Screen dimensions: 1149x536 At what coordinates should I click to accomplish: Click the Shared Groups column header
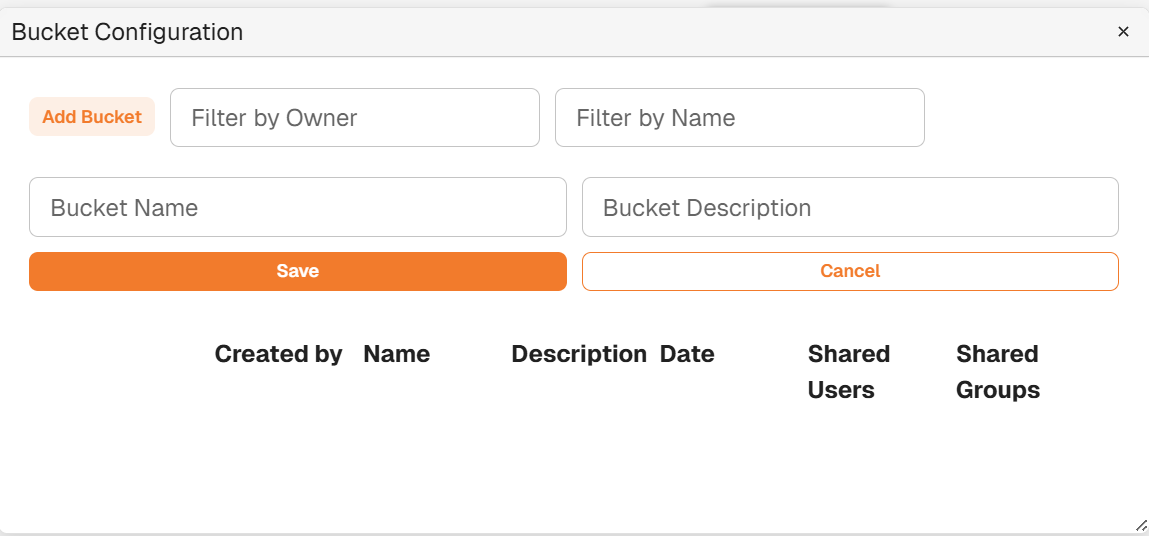pos(997,371)
